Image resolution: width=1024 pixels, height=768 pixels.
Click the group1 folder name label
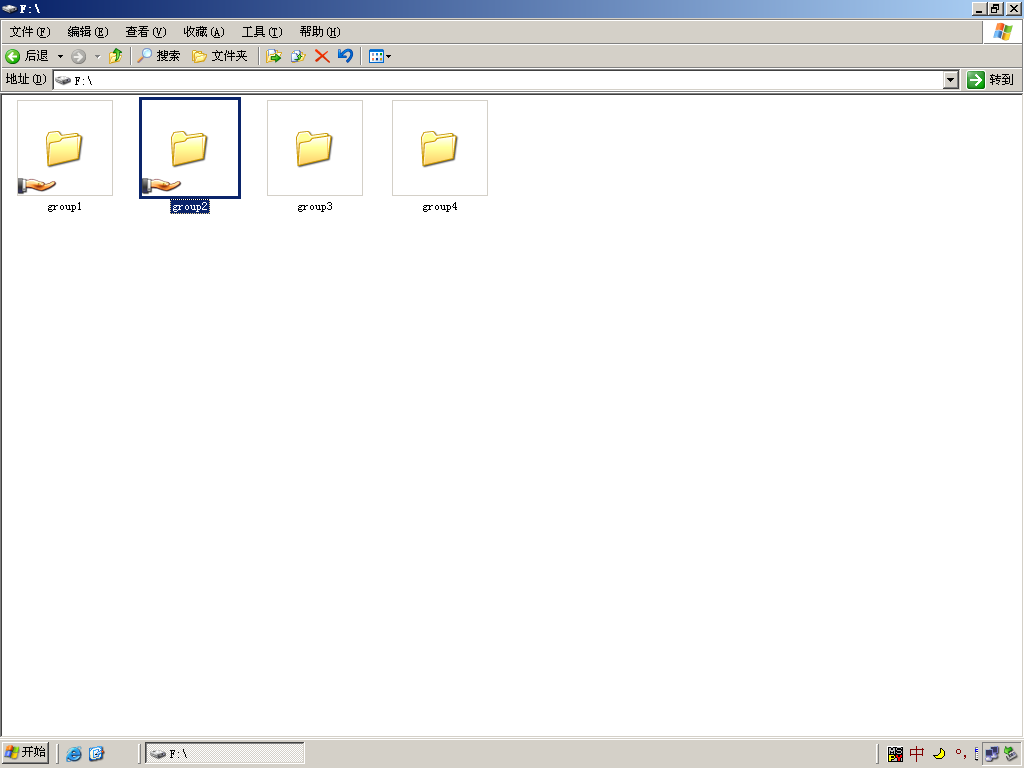[x=65, y=207]
